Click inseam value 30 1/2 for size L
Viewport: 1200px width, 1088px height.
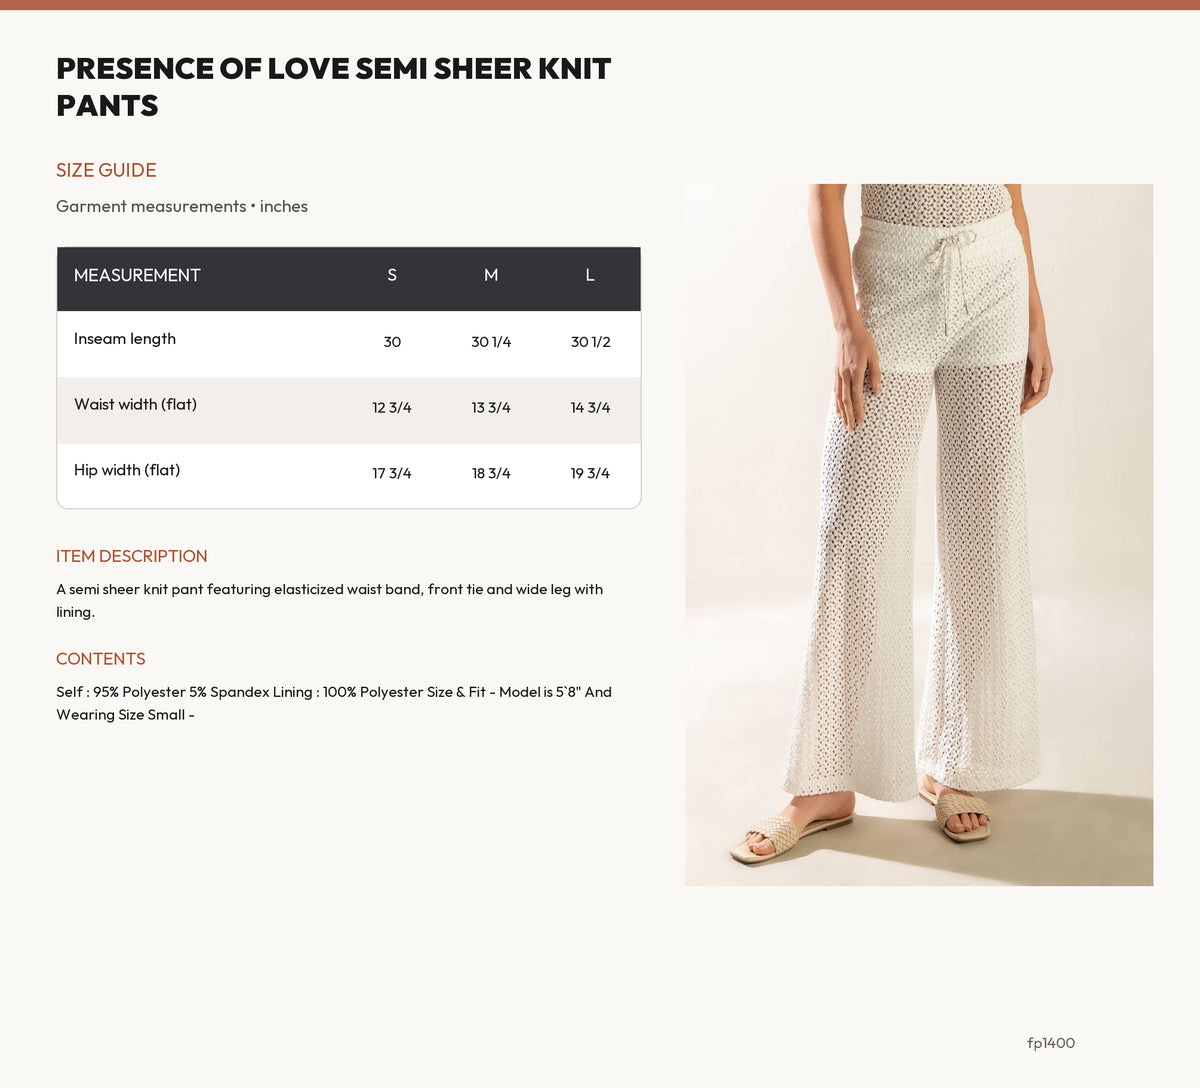[x=590, y=342]
